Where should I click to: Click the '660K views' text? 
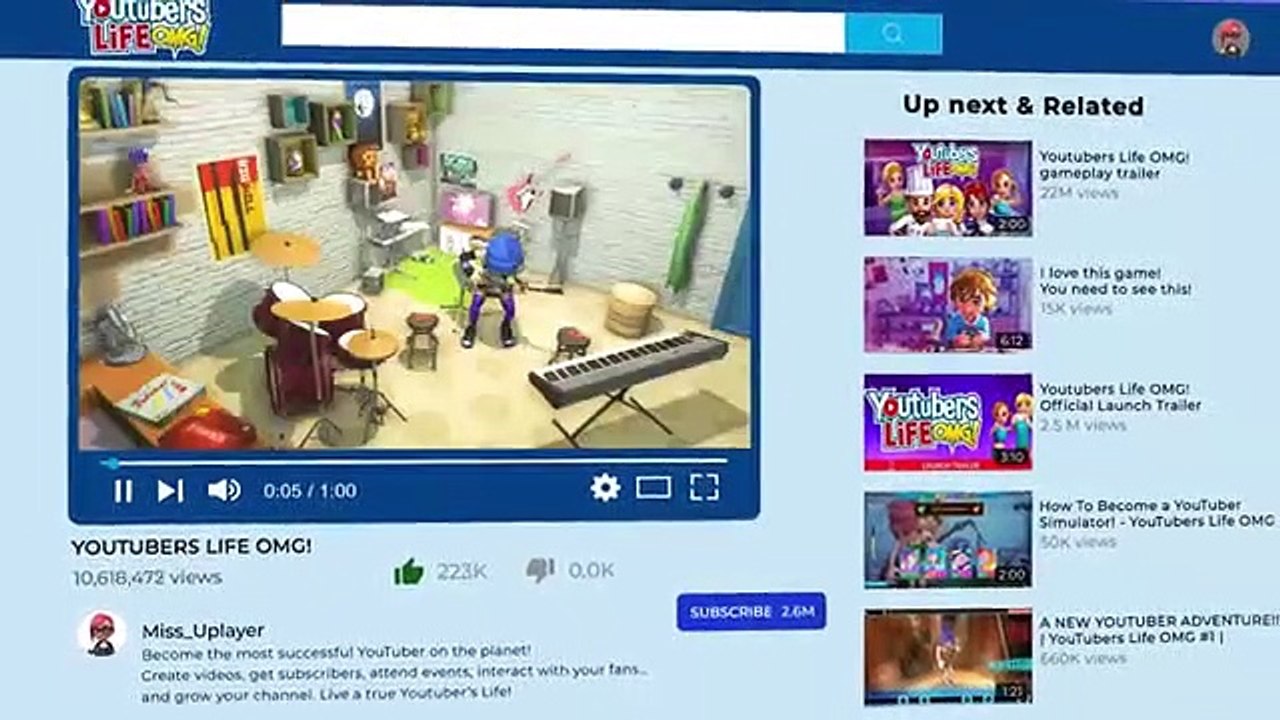tap(1083, 658)
